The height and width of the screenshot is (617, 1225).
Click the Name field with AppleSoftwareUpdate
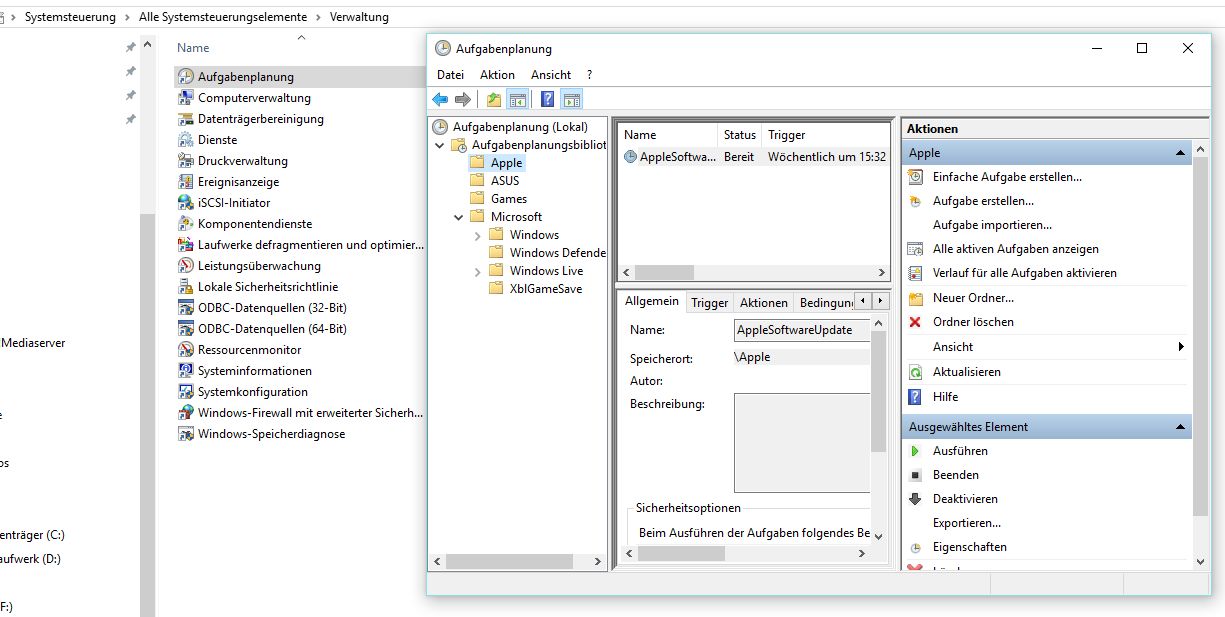[803, 330]
